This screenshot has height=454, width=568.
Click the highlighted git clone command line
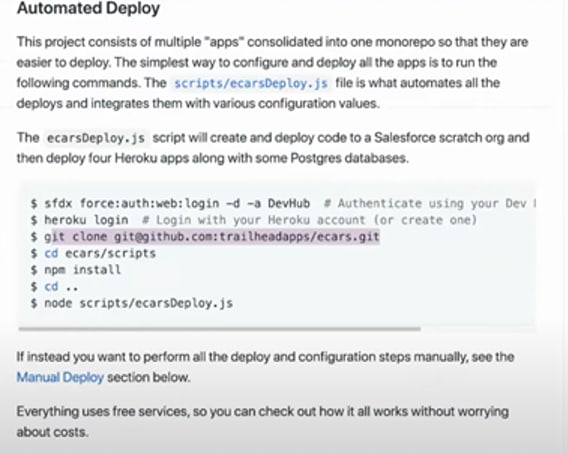[x=205, y=237]
